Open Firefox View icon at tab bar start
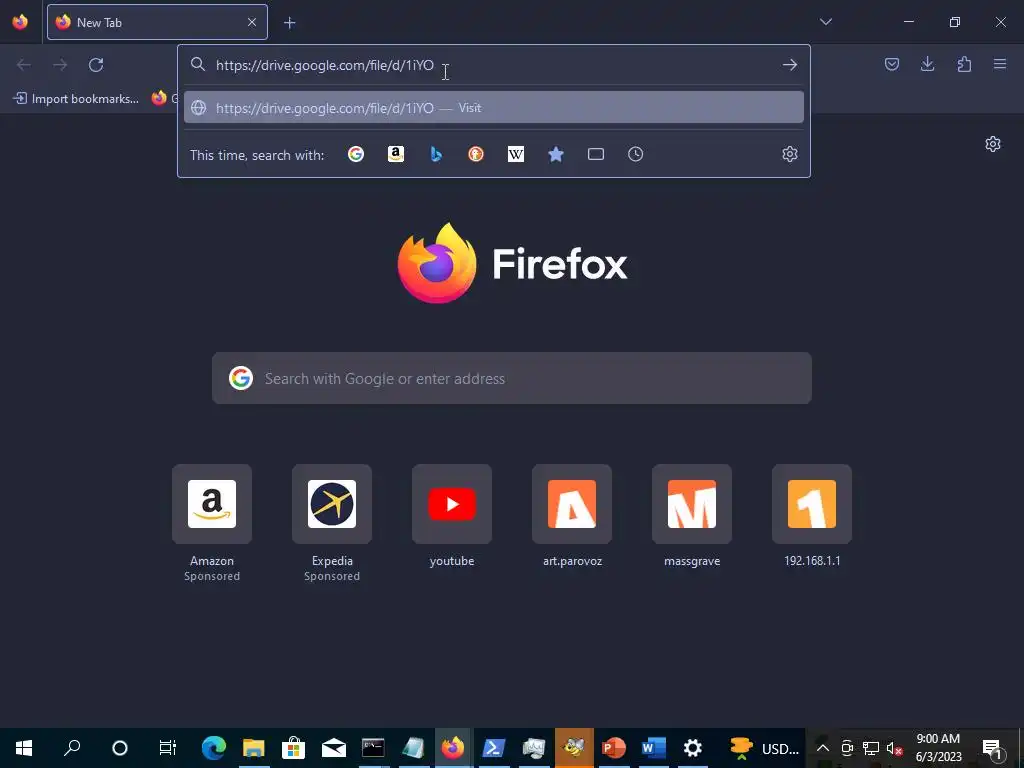This screenshot has height=768, width=1024. click(20, 22)
